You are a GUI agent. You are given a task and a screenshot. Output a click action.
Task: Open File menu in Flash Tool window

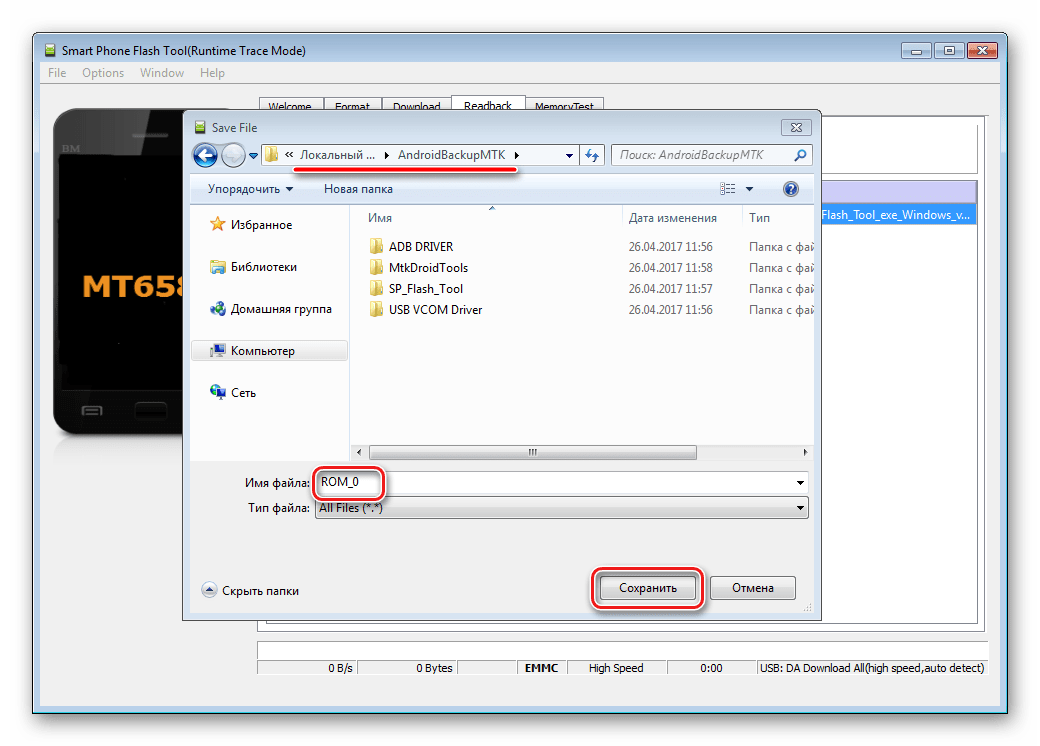coord(57,73)
